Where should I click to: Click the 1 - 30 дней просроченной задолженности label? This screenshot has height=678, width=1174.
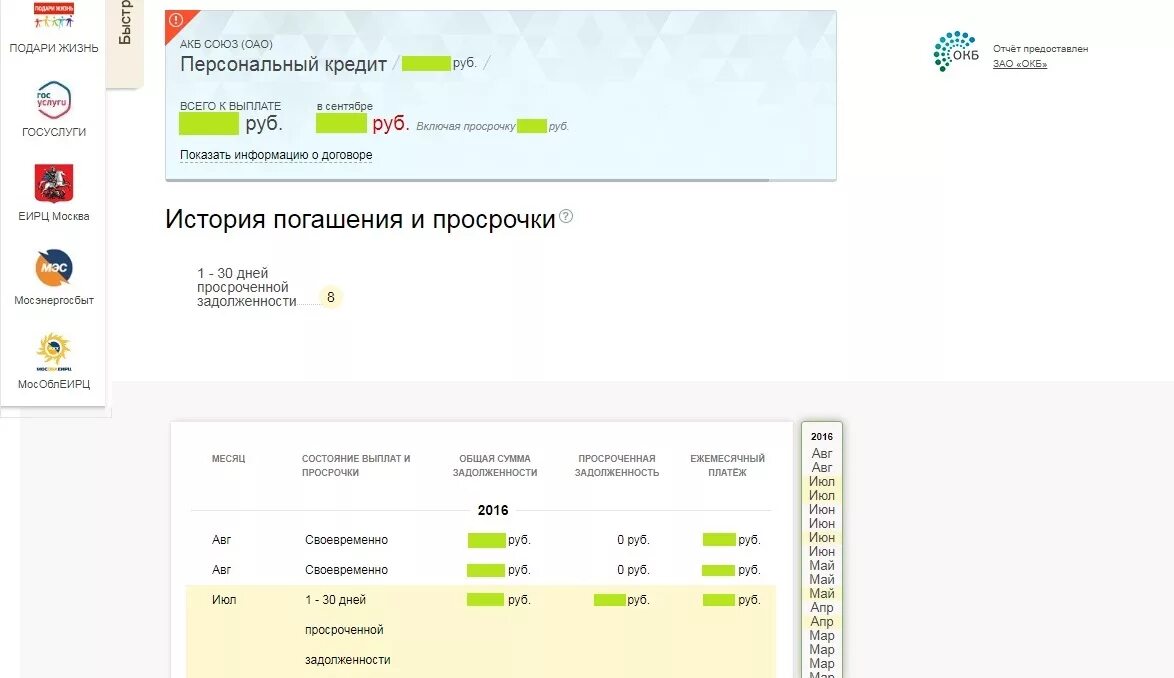click(246, 287)
